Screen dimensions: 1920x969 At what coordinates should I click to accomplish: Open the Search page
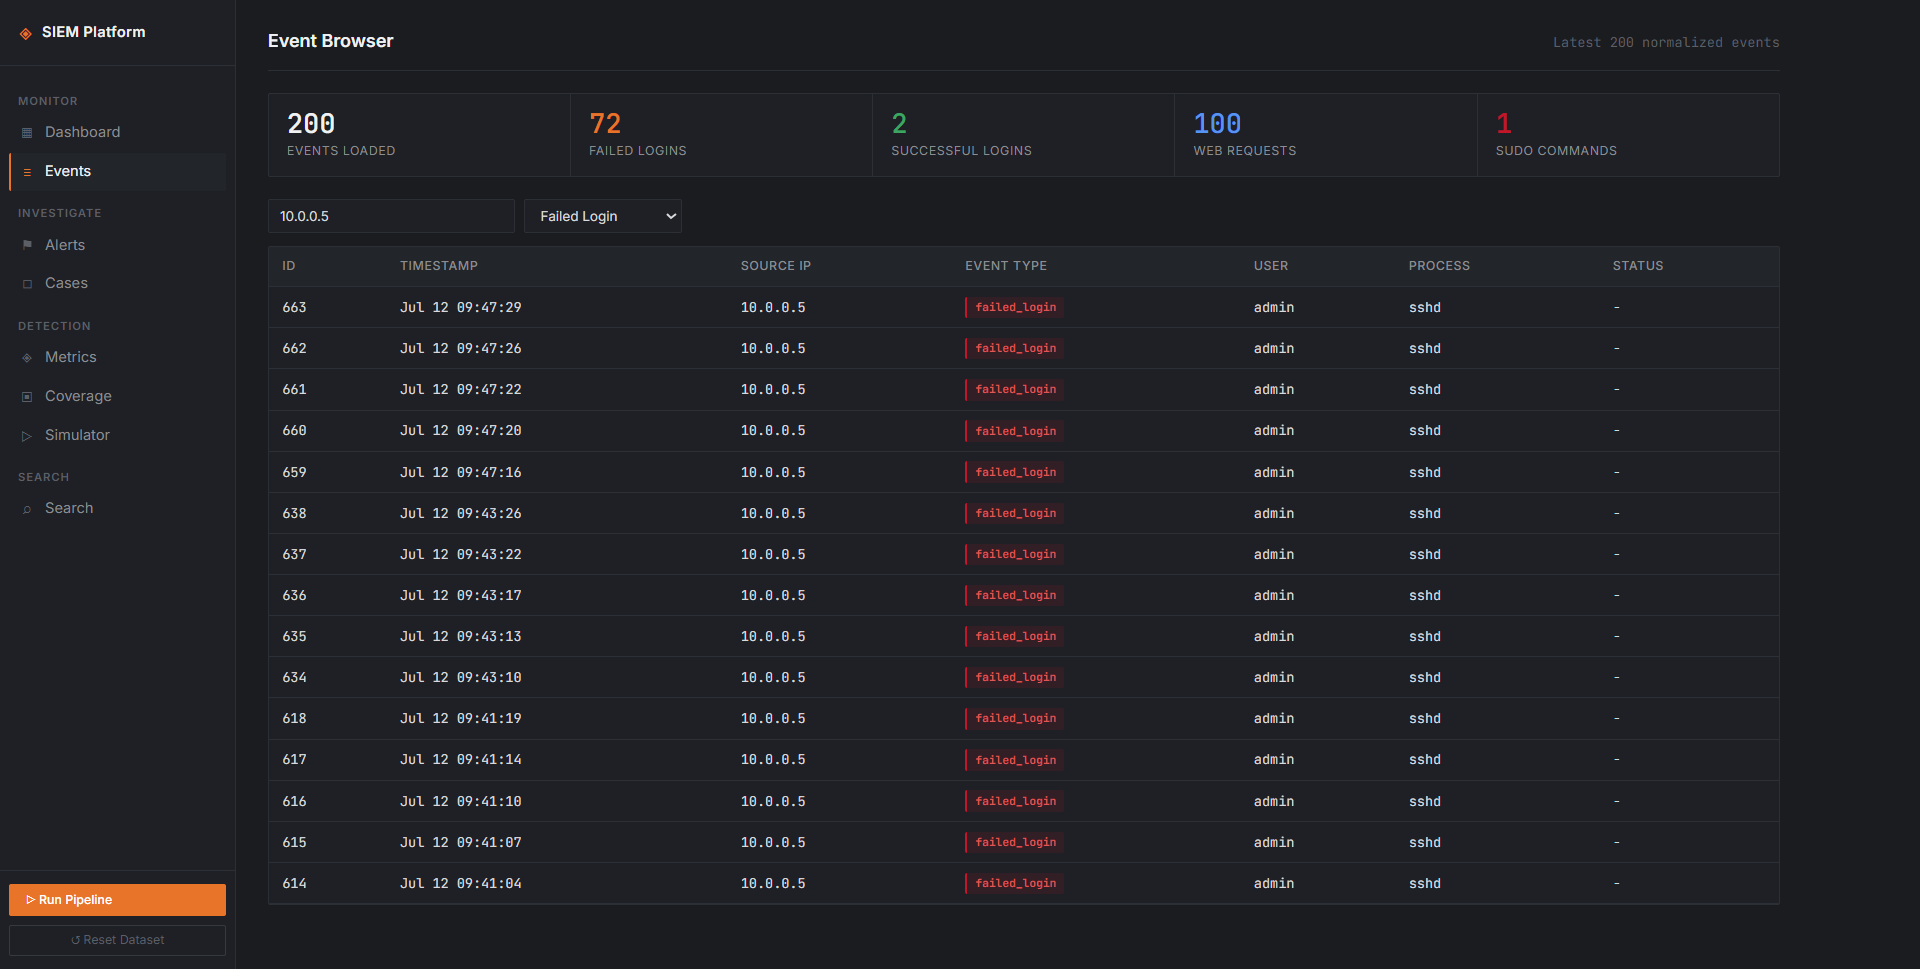pos(117,508)
